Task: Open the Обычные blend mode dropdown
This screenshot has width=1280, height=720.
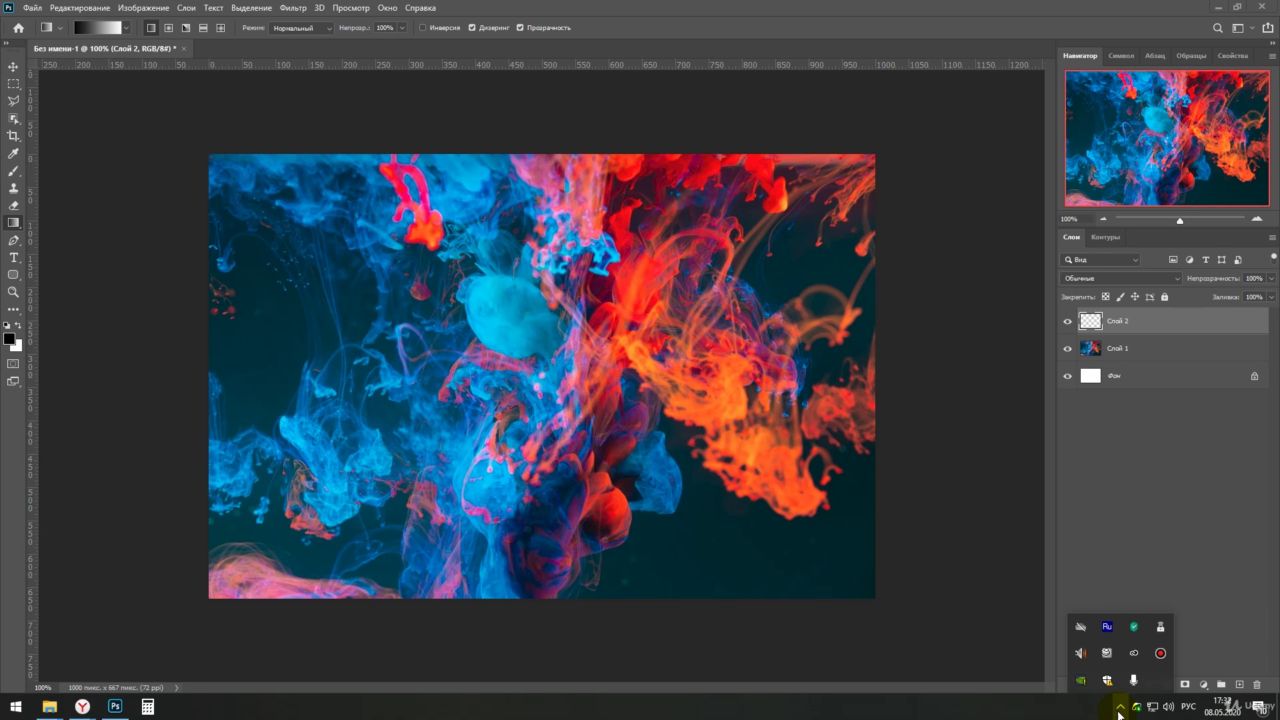Action: 1121,278
